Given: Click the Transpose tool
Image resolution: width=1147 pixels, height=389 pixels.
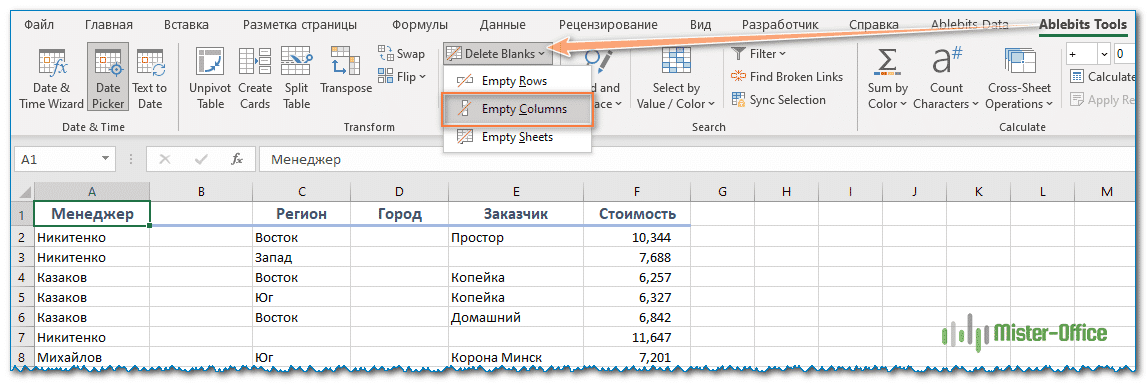Looking at the screenshot, I should [346, 70].
